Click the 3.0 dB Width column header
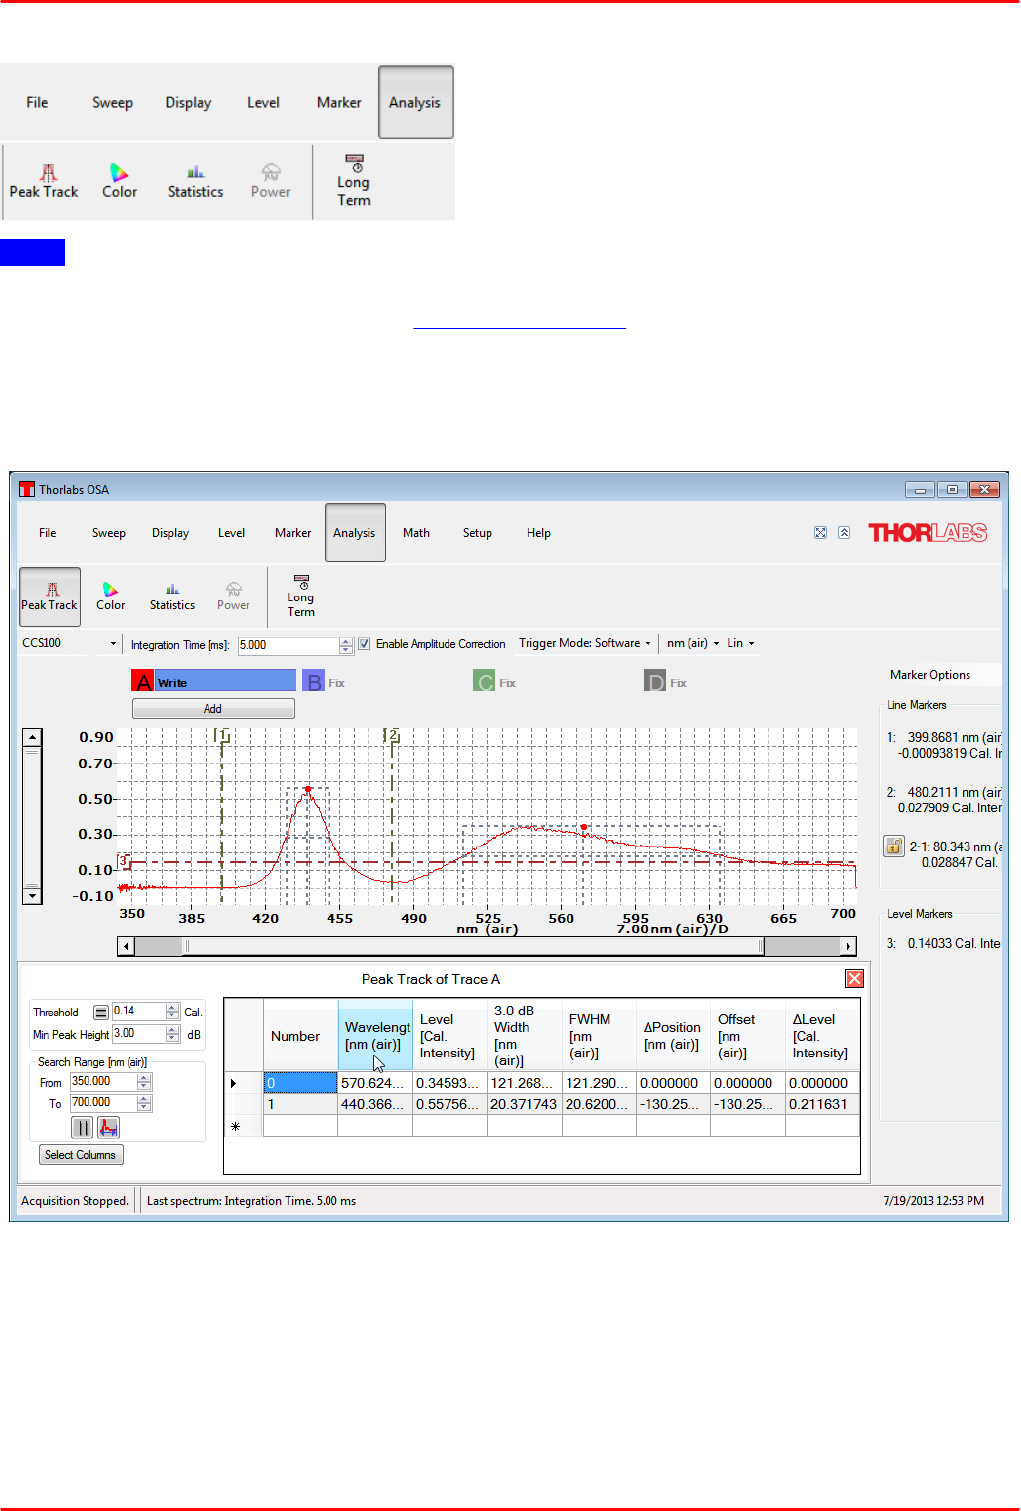Screen dimensions: 1021x1511 525,1036
